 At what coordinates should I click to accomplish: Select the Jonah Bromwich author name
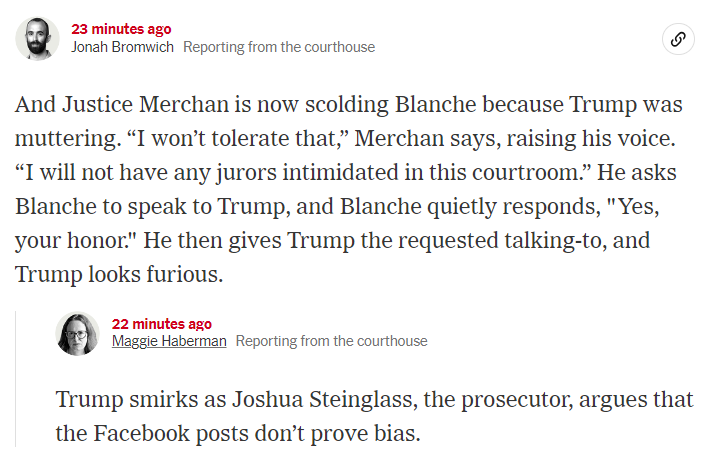pos(122,47)
